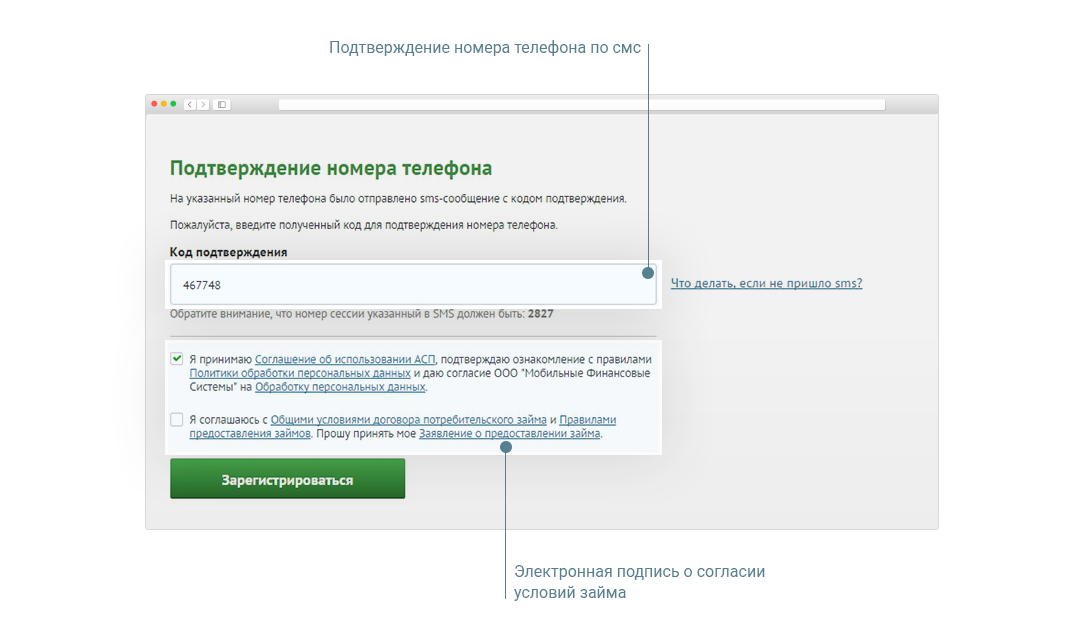Image resolution: width=1086 pixels, height=631 pixels.
Task: Open 'Политики обработки персональных данных' link
Action: [x=300, y=373]
